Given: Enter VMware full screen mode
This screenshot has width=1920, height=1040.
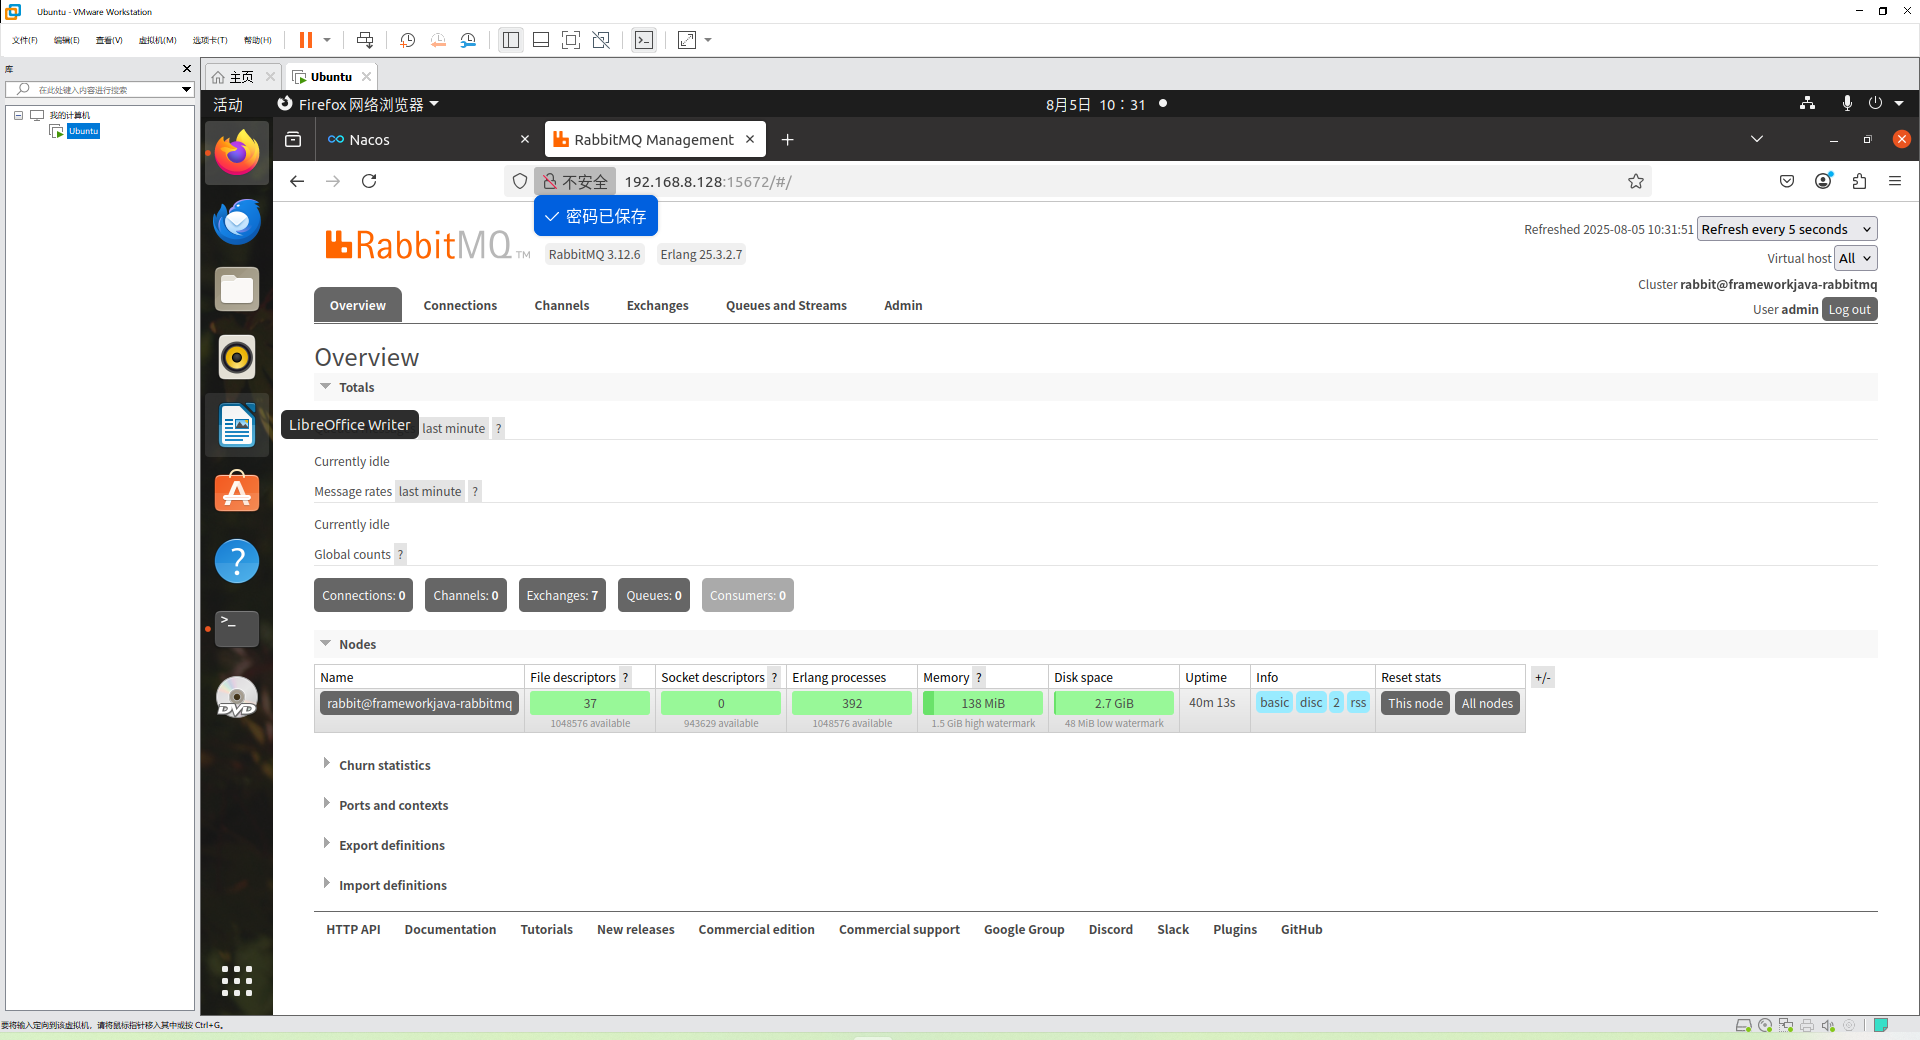Looking at the screenshot, I should point(571,40).
